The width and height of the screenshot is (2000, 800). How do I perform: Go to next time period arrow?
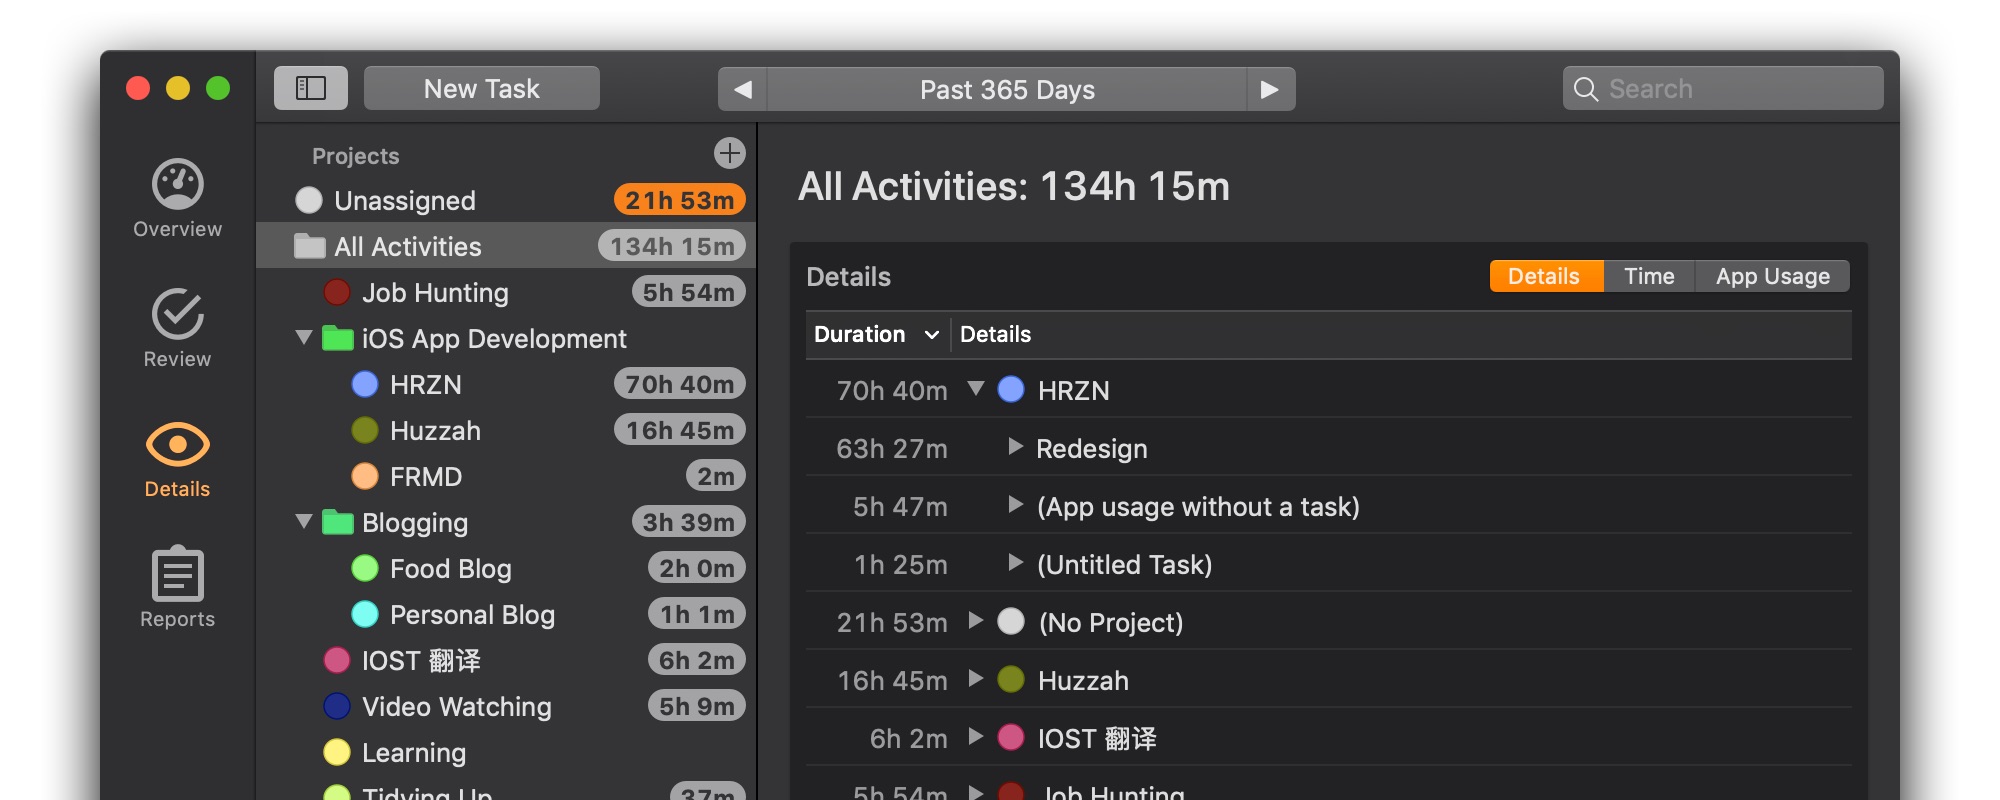click(x=1270, y=90)
